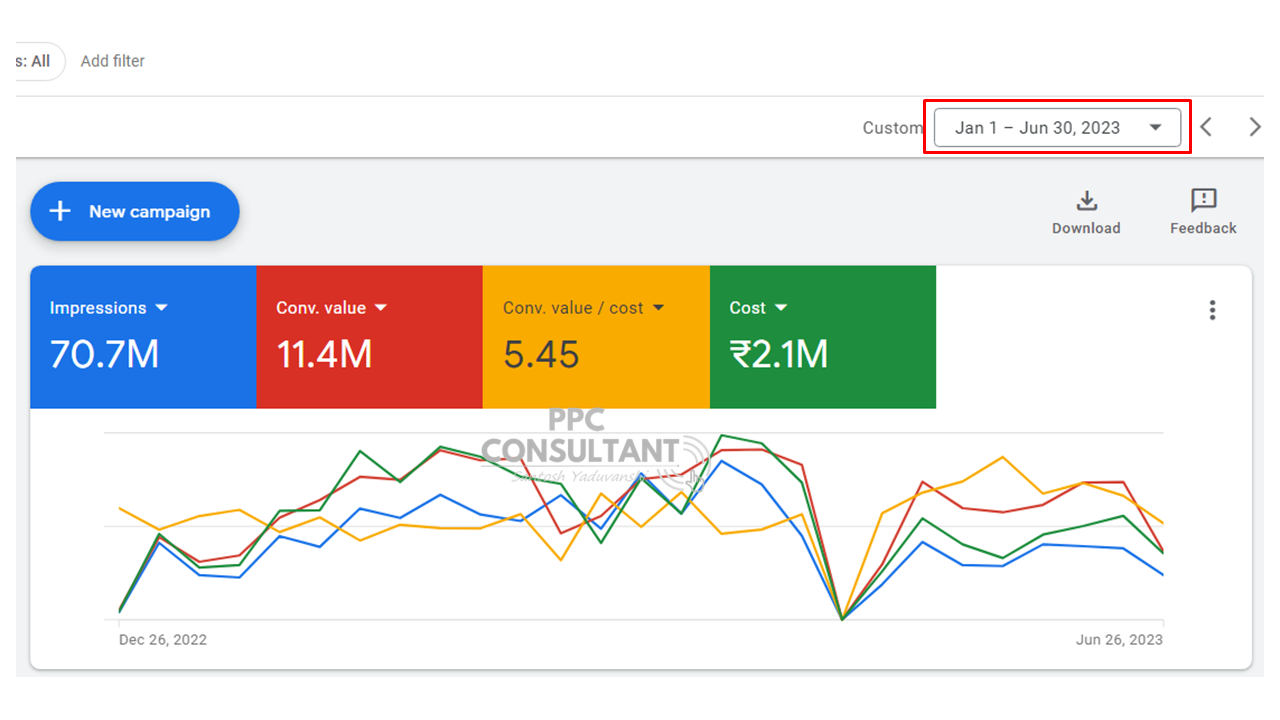
Task: Change the Impressions metric dropdown
Action: 109,308
